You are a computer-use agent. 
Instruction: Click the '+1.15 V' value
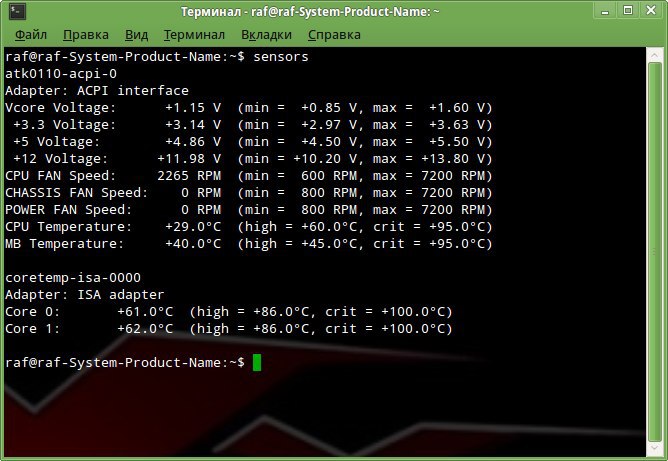coord(193,108)
